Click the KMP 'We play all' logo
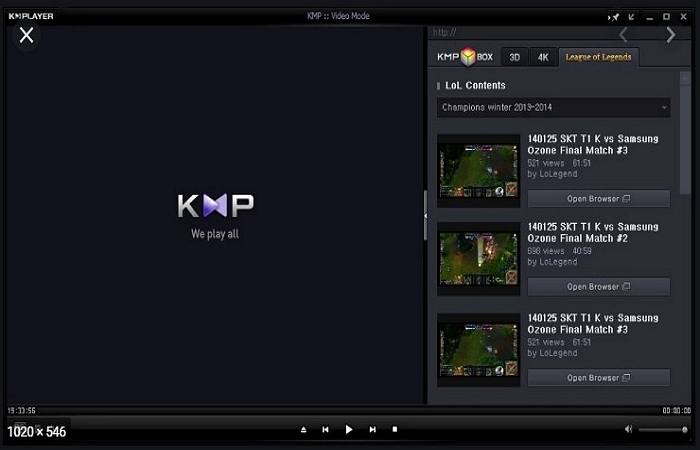 point(216,217)
